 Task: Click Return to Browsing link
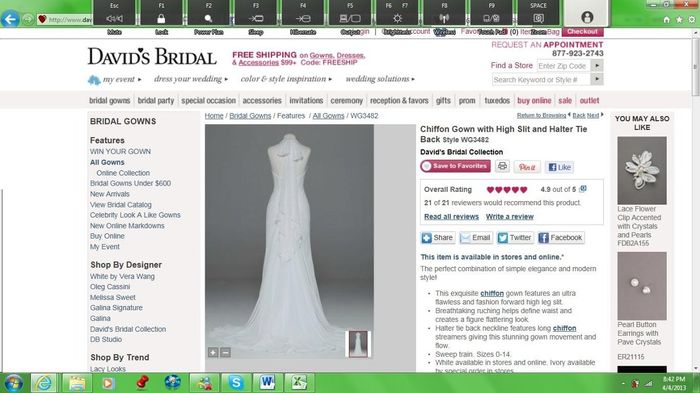pos(541,115)
